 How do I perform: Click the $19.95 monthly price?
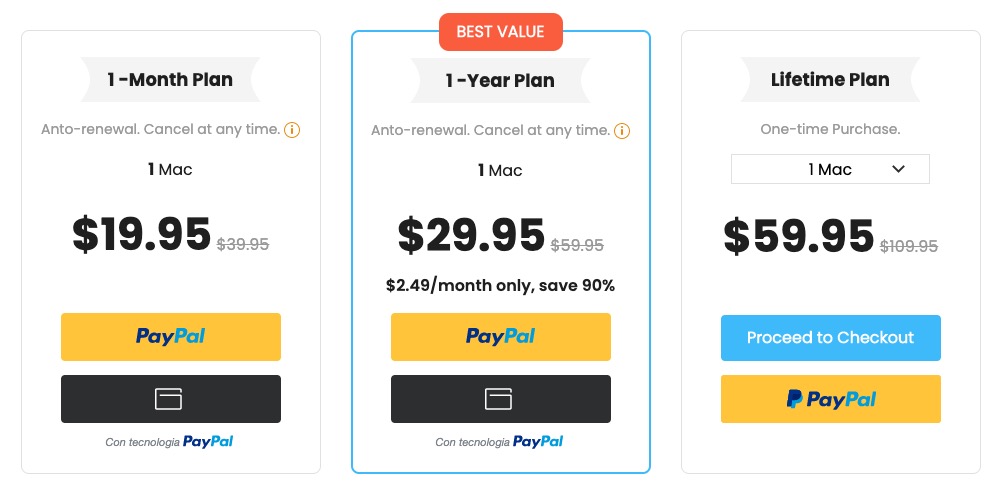click(x=141, y=234)
